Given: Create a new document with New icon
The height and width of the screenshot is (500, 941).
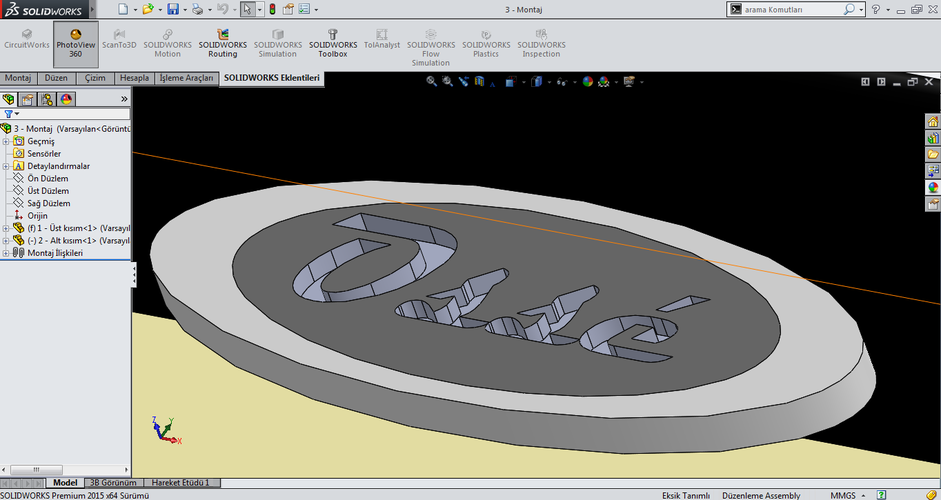Looking at the screenshot, I should pos(123,9).
